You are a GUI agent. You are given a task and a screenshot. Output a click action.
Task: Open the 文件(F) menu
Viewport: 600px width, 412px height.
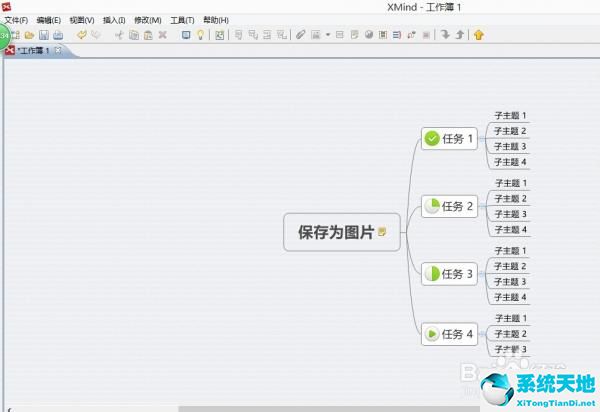coord(16,20)
